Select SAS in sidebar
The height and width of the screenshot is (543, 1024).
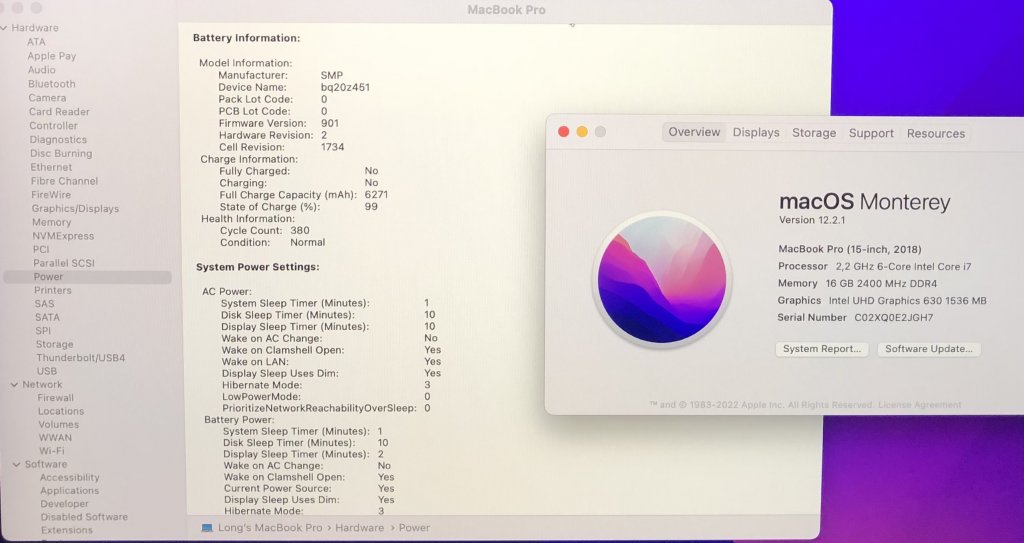tap(44, 304)
